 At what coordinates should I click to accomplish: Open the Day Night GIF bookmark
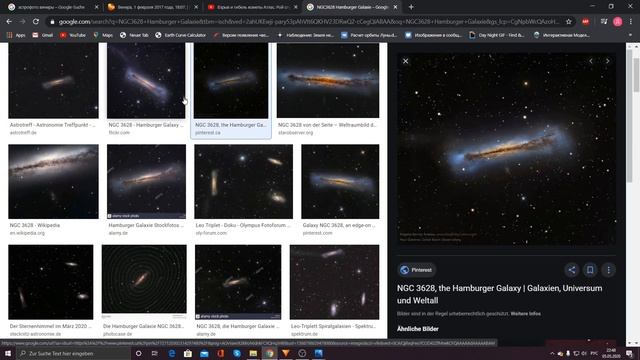497,36
